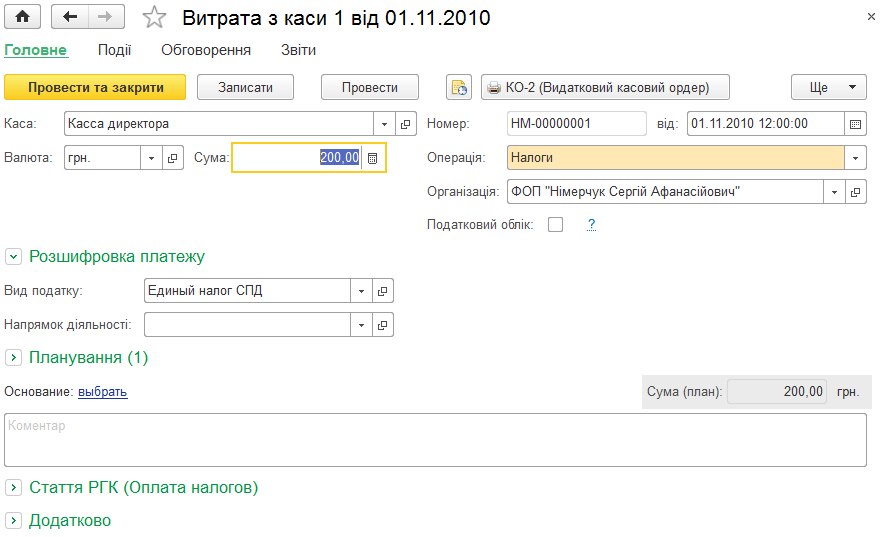Click the Каса field text Касса директора
The image size is (881, 537).
(x=219, y=124)
